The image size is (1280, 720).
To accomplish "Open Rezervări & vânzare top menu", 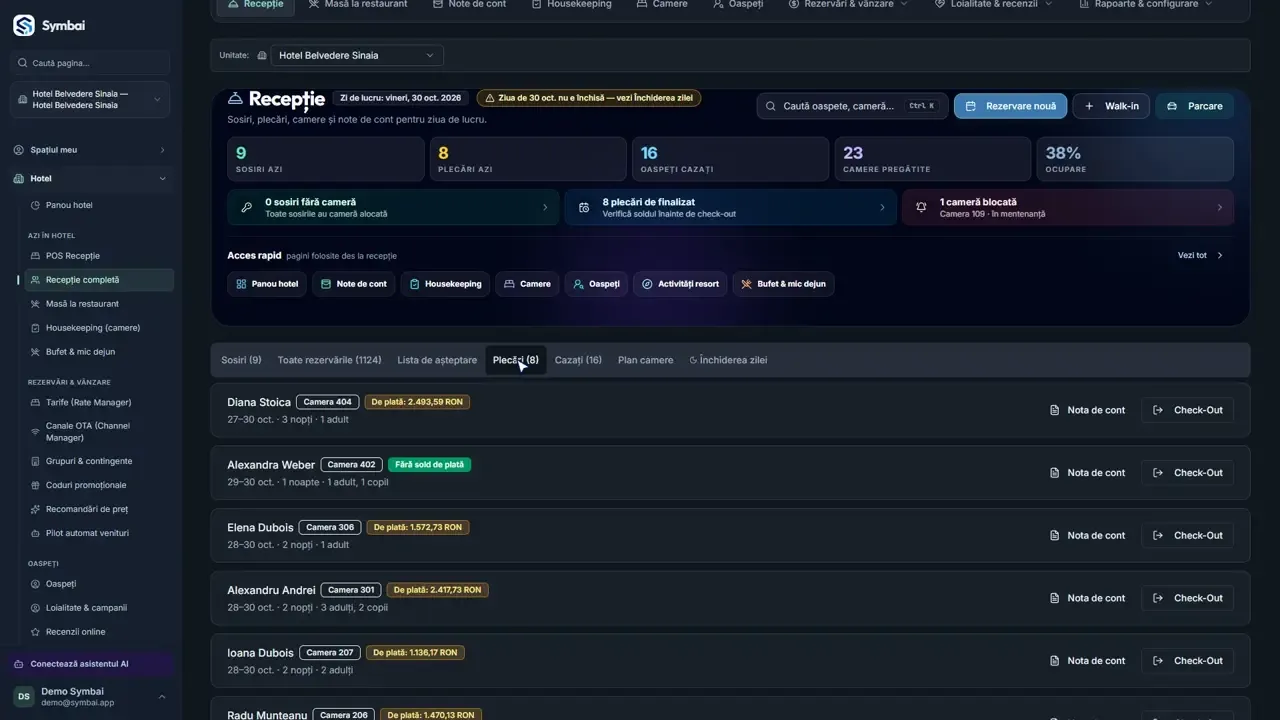I will coord(848,5).
